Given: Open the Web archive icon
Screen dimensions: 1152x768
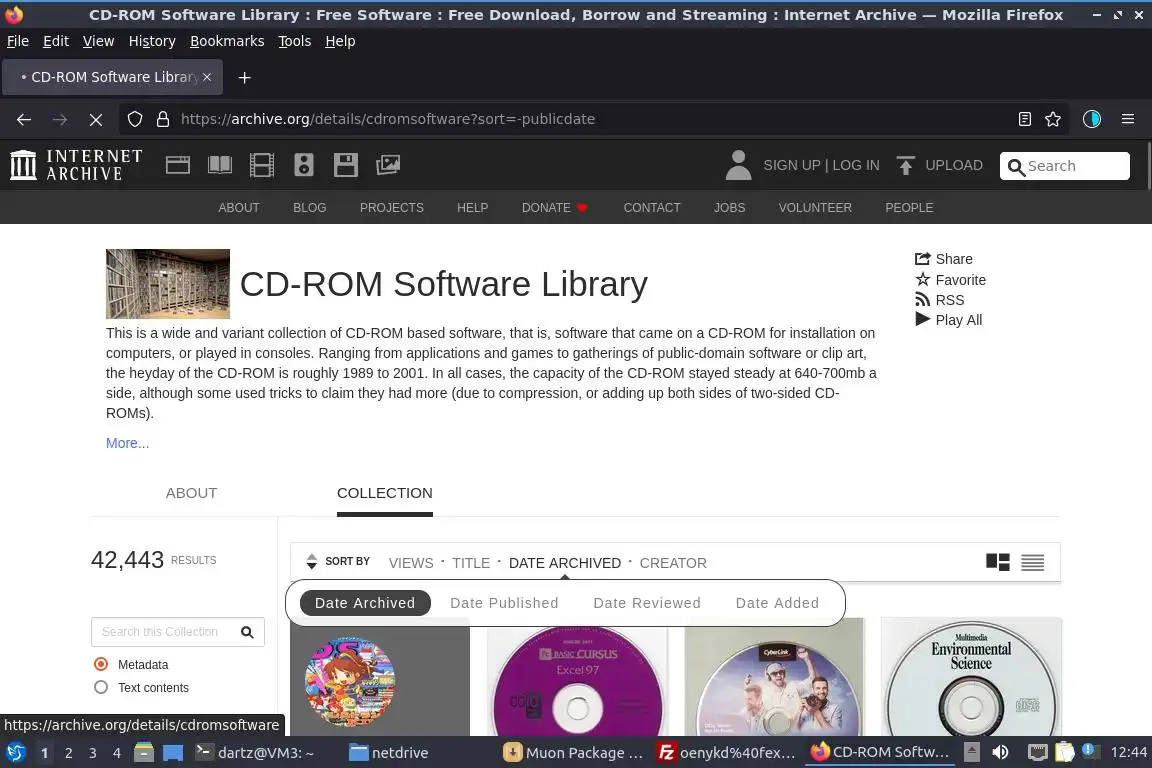Looking at the screenshot, I should click(178, 165).
